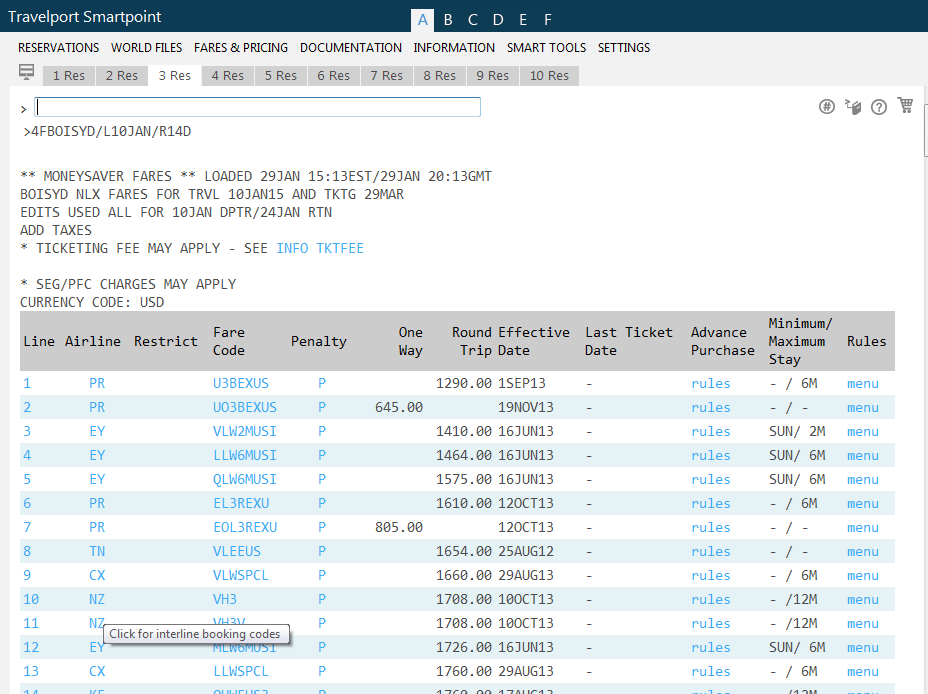Open the RESERVATIONS menu
Screen dimensions: 928x694
(x=59, y=47)
